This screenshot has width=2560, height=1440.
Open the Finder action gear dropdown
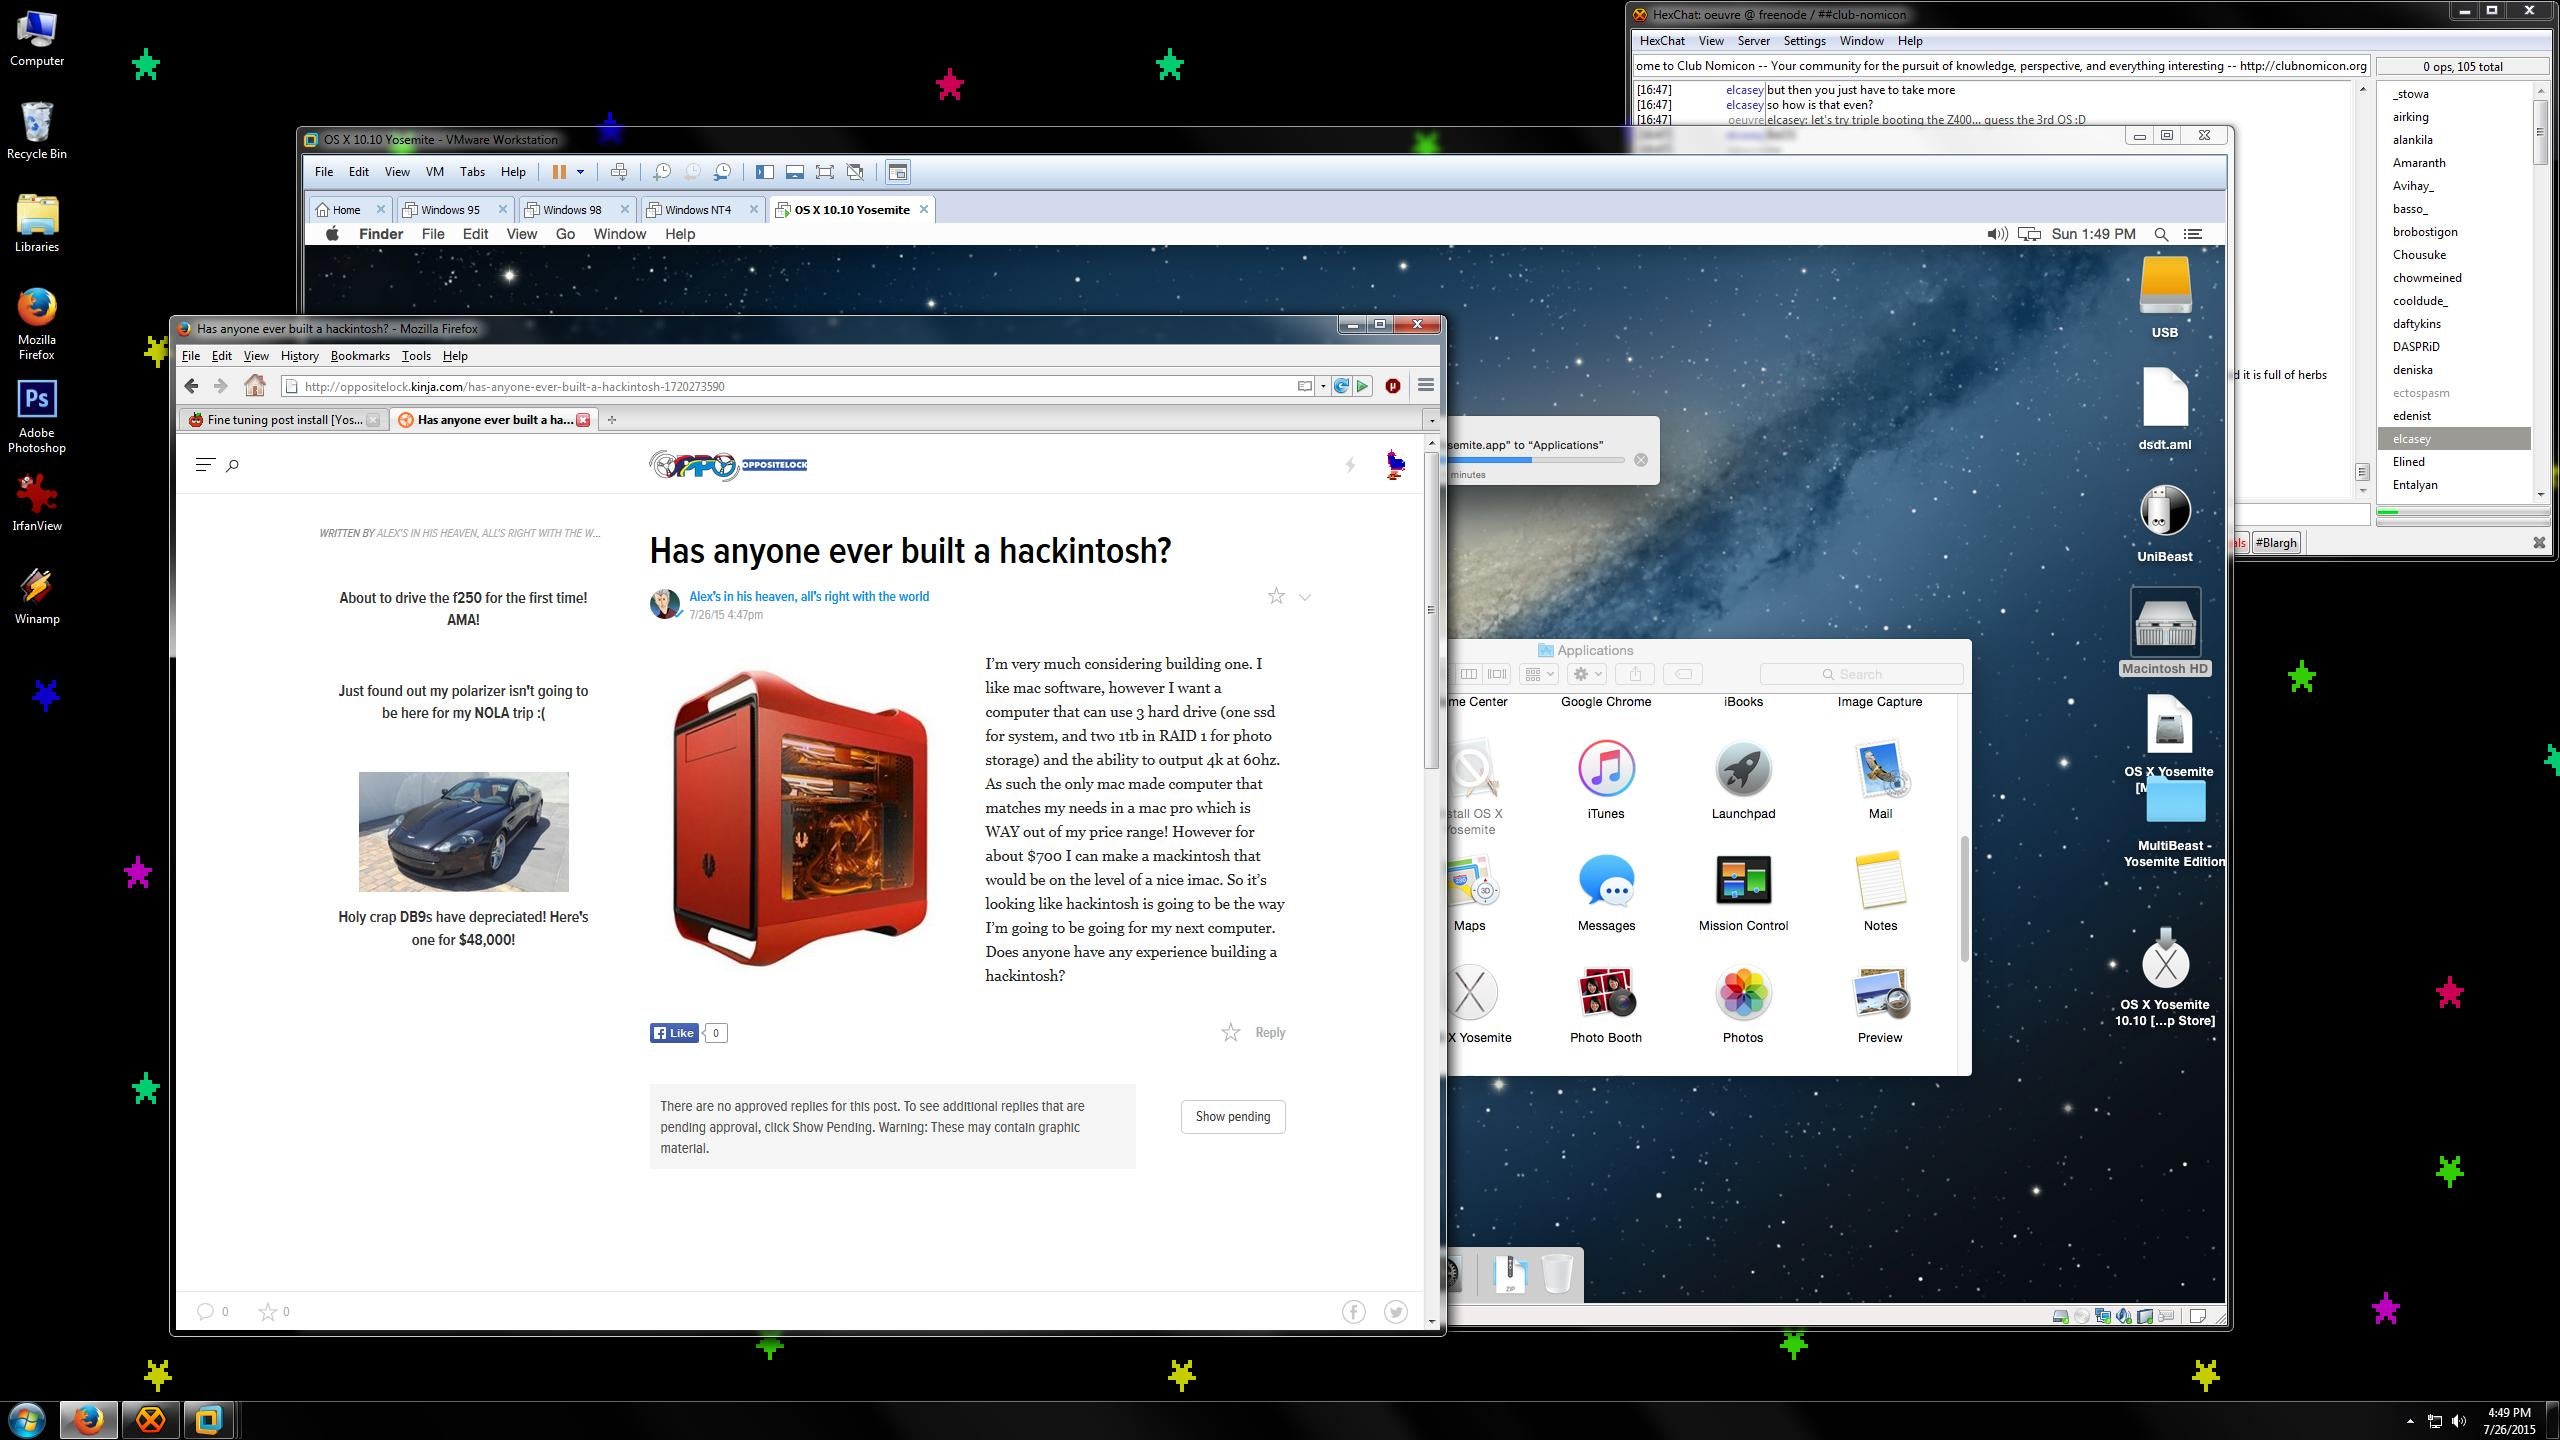coord(1587,674)
